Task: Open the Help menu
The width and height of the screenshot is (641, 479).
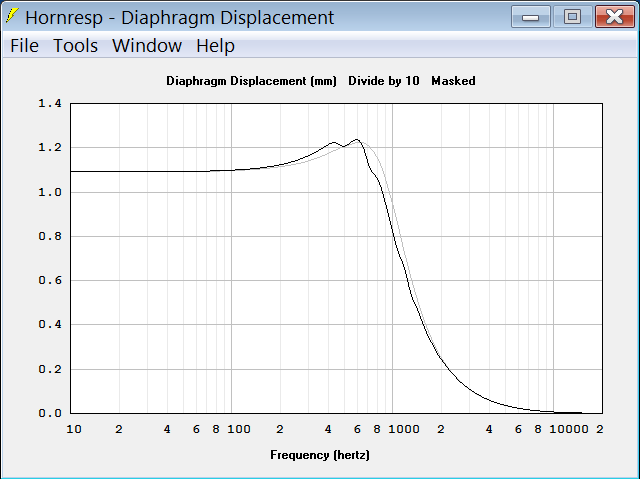Action: [215, 45]
